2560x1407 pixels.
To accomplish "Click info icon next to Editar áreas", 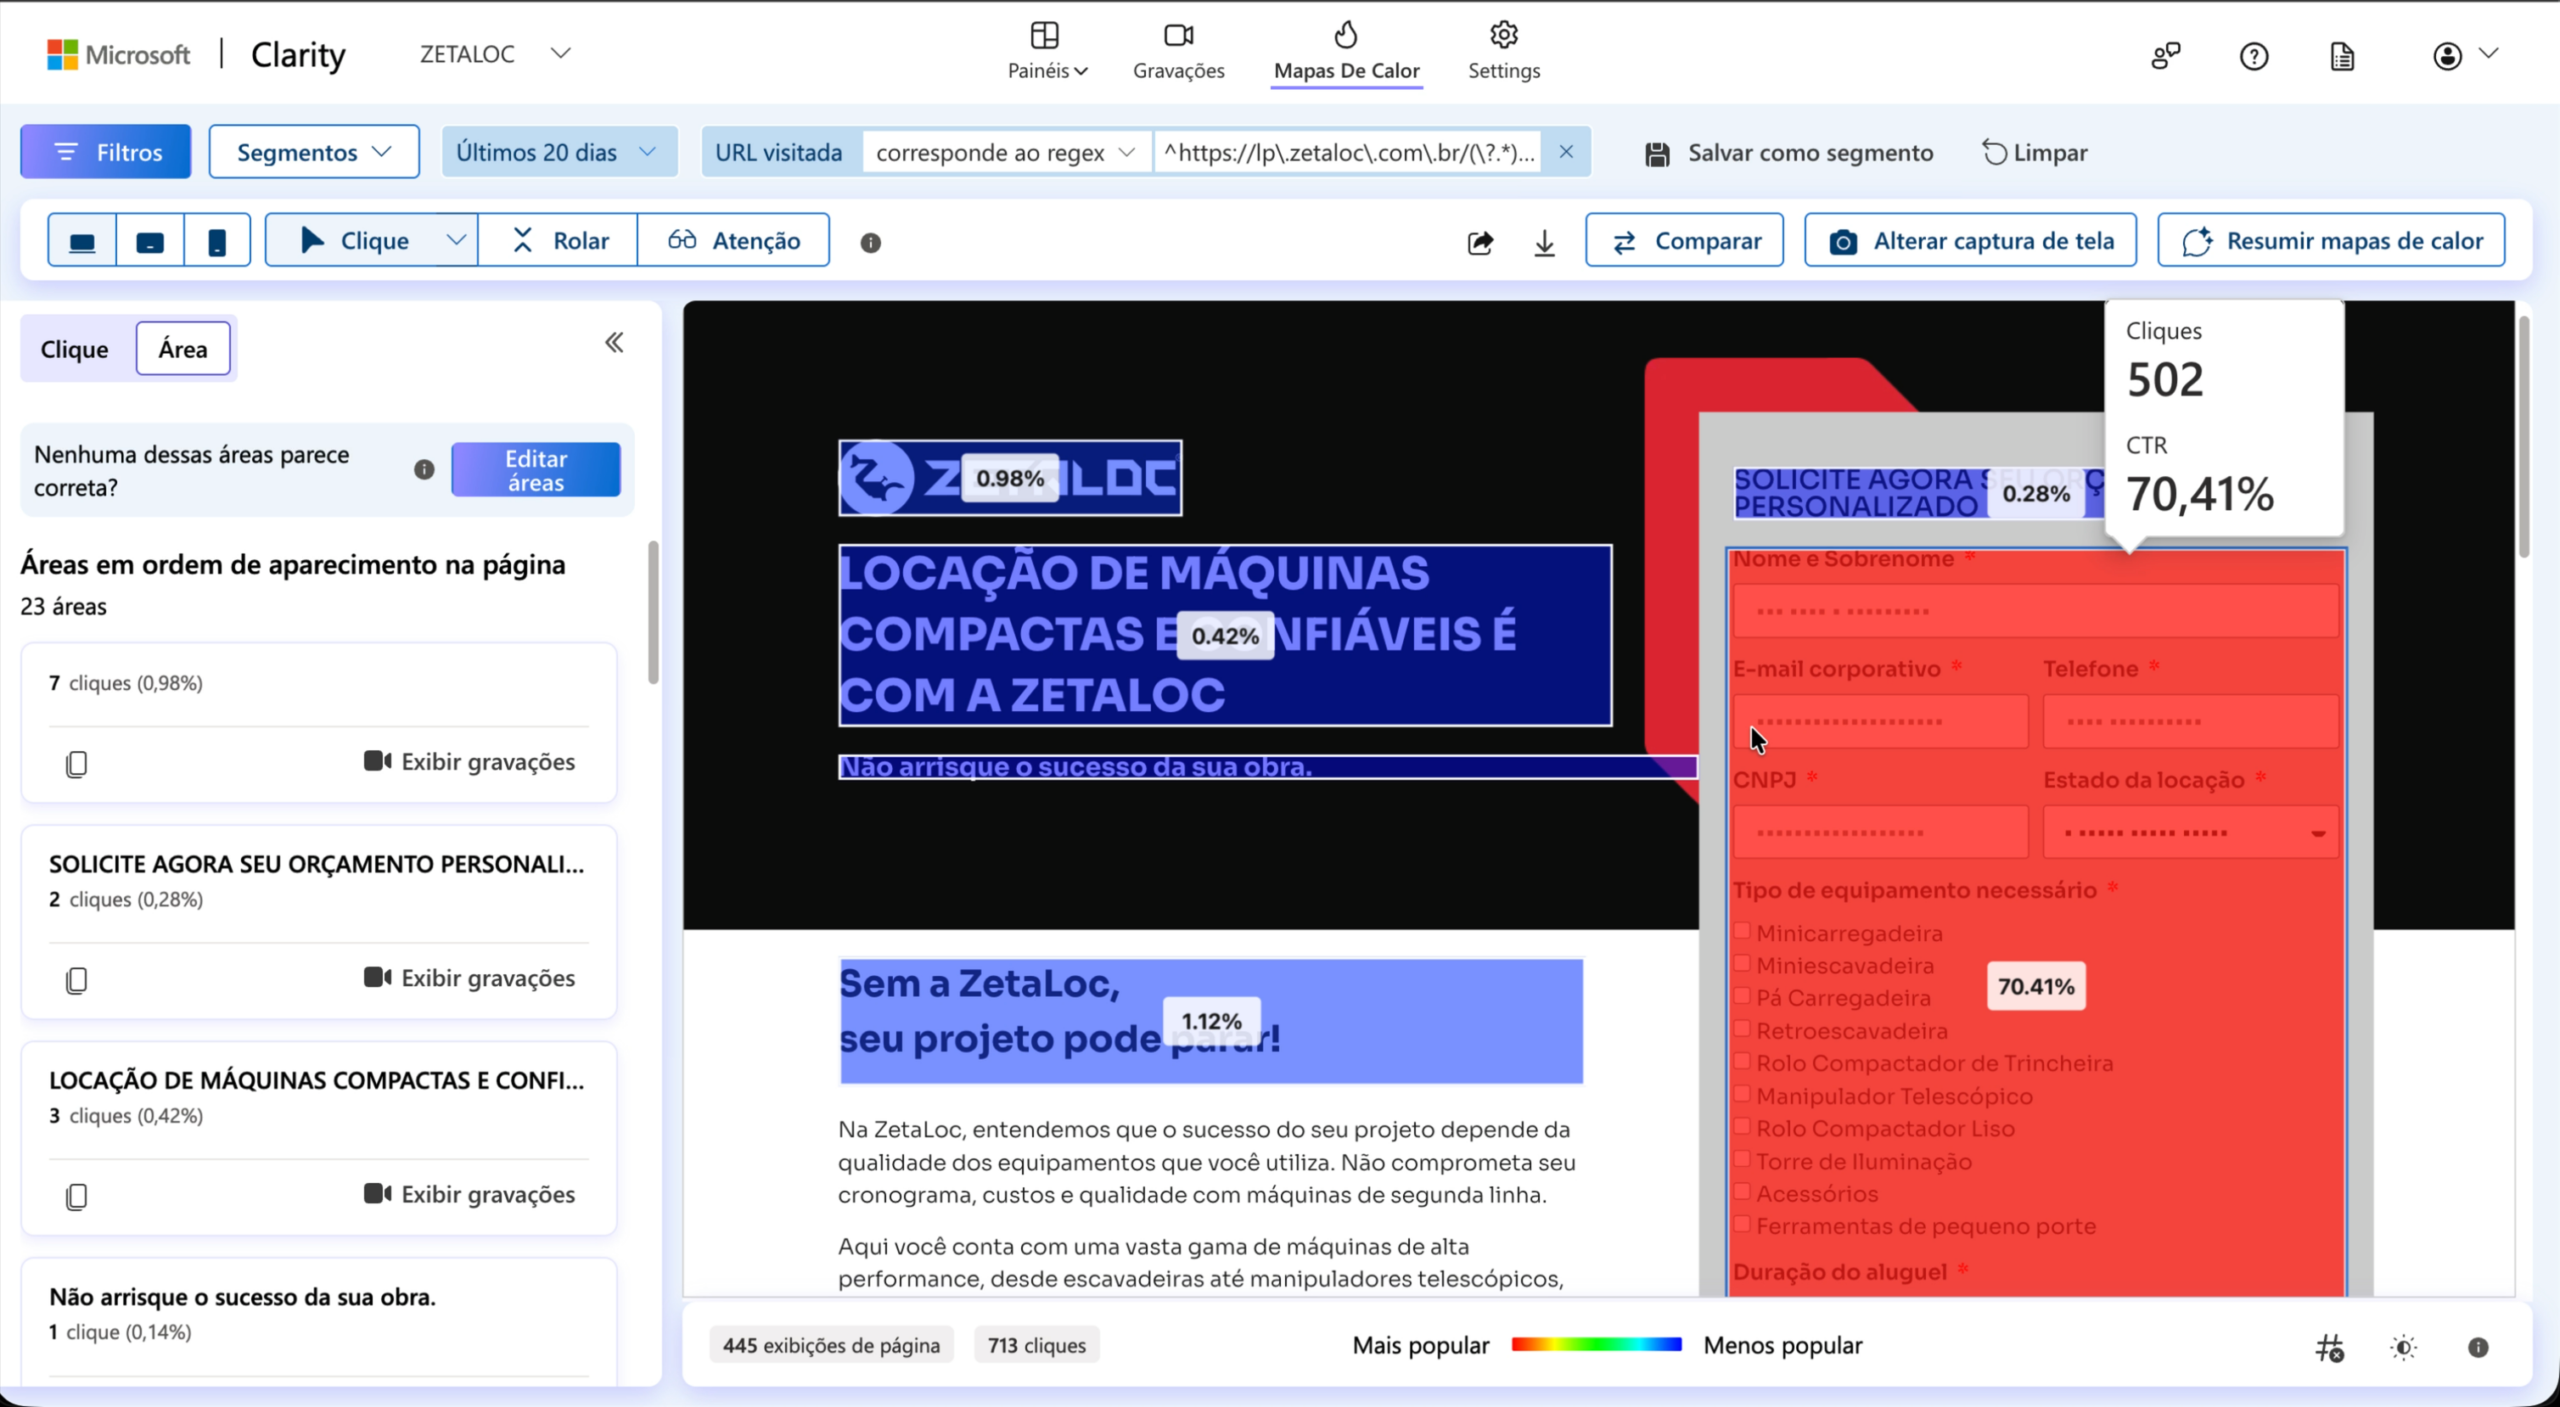I will 424,469.
